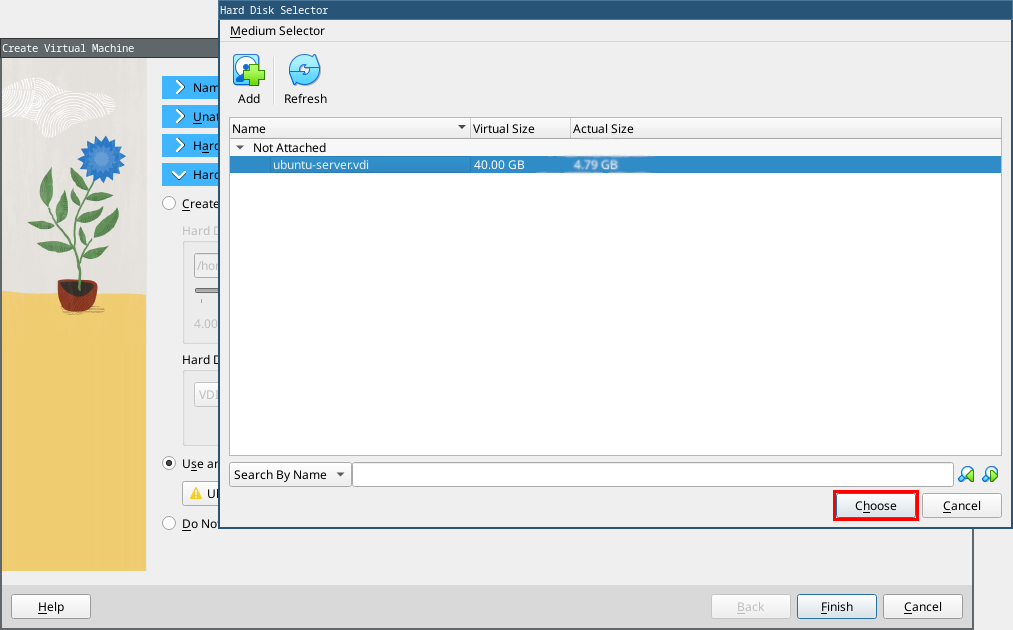Expand the first wizard section chevron
The image size is (1013, 630).
(x=180, y=88)
